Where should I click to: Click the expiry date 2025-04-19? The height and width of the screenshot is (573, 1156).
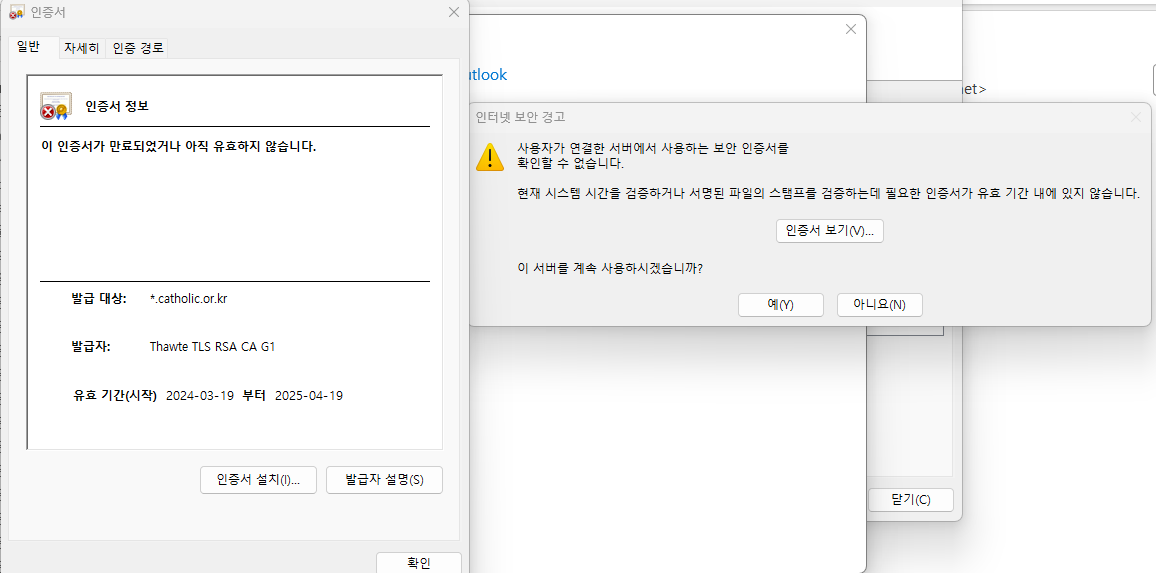click(309, 395)
